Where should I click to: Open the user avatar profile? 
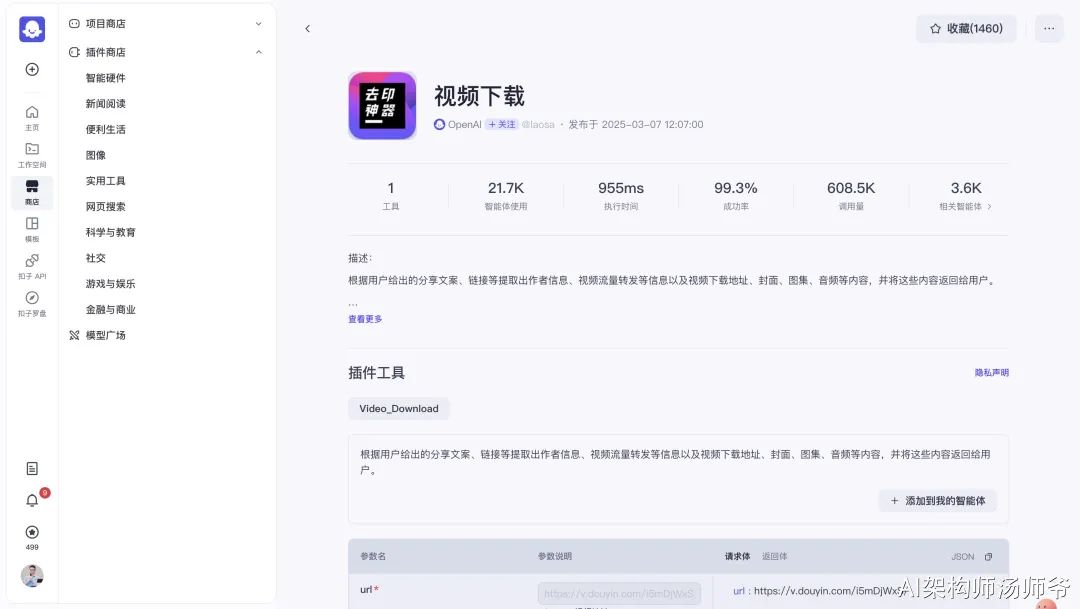[x=32, y=575]
